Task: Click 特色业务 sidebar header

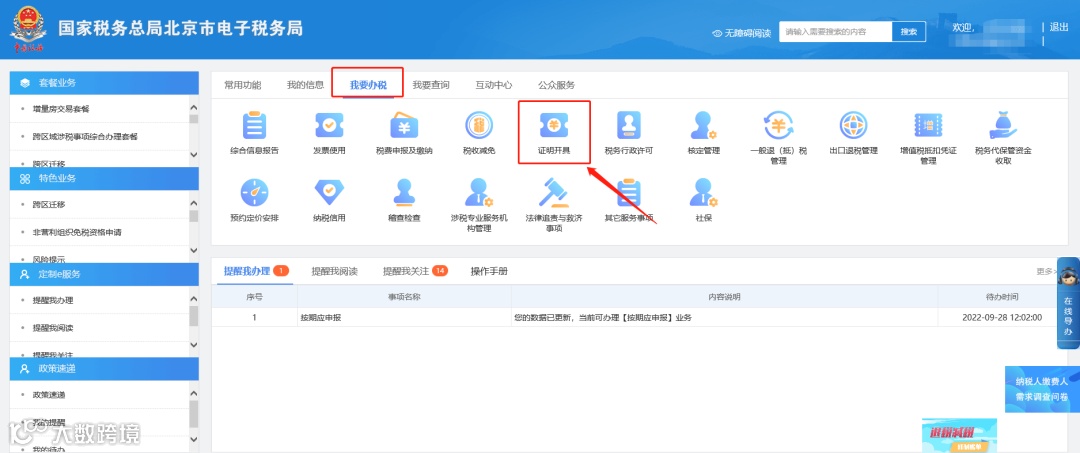Action: point(104,178)
